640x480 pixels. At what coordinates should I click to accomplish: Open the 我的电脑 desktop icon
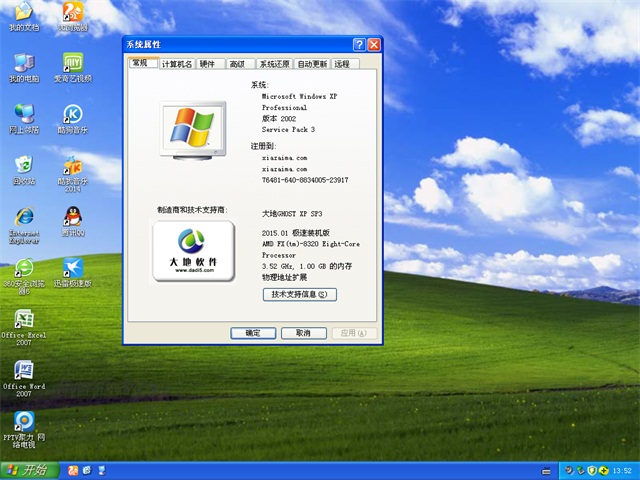click(23, 63)
